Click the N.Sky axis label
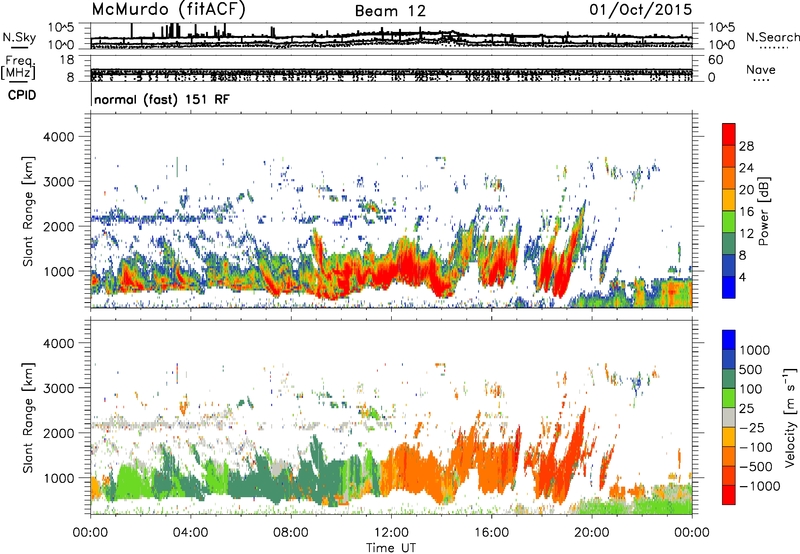Image resolution: width=800 pixels, height=554 pixels. (x=19, y=37)
